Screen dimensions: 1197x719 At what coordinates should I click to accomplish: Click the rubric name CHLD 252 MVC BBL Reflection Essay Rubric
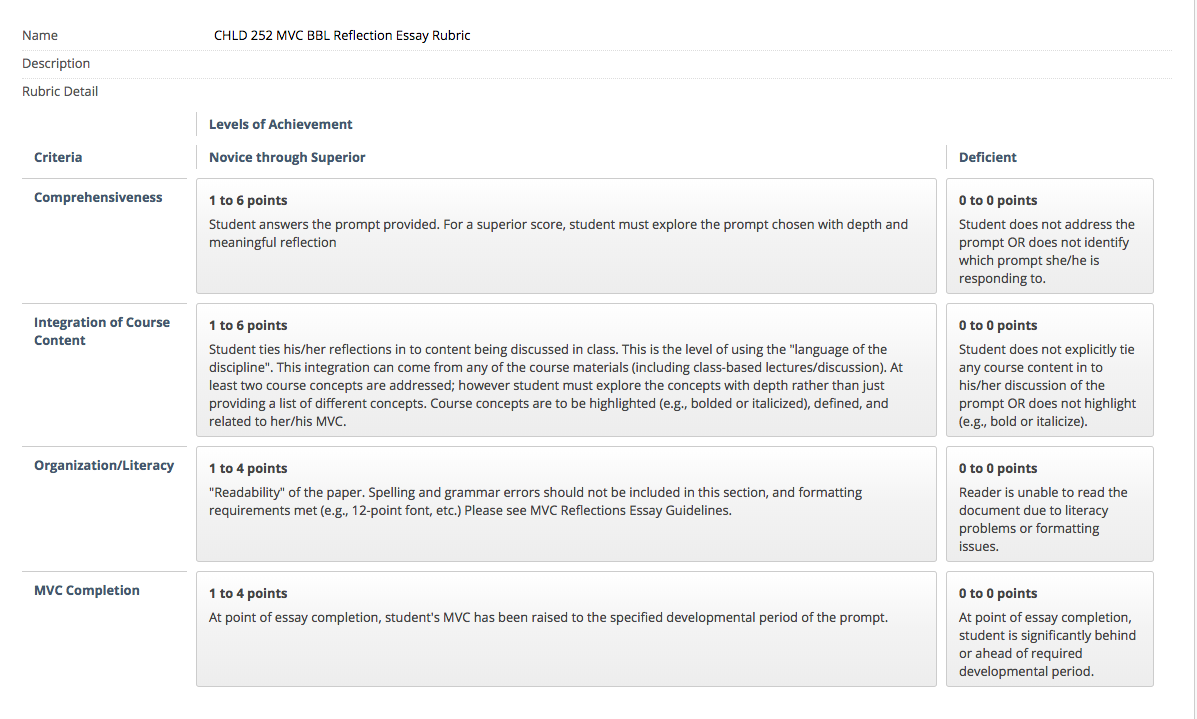coord(342,35)
